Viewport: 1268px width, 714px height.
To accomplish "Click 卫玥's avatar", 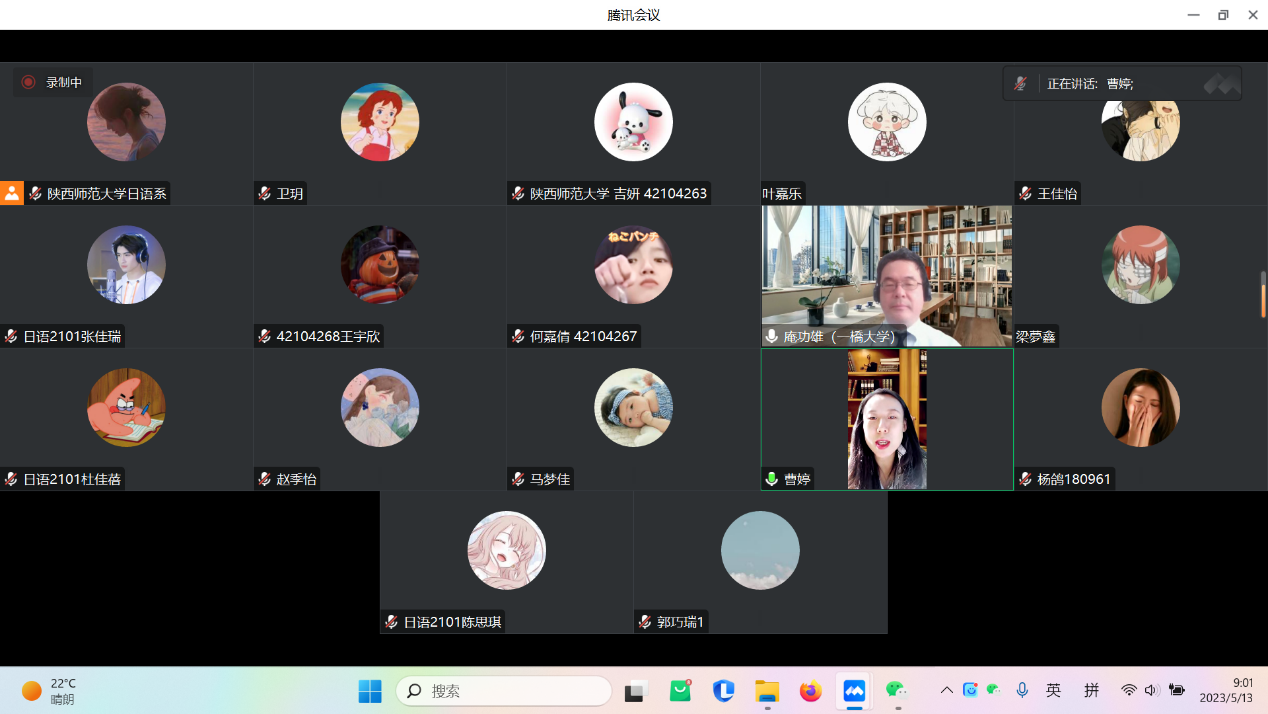I will [x=379, y=122].
